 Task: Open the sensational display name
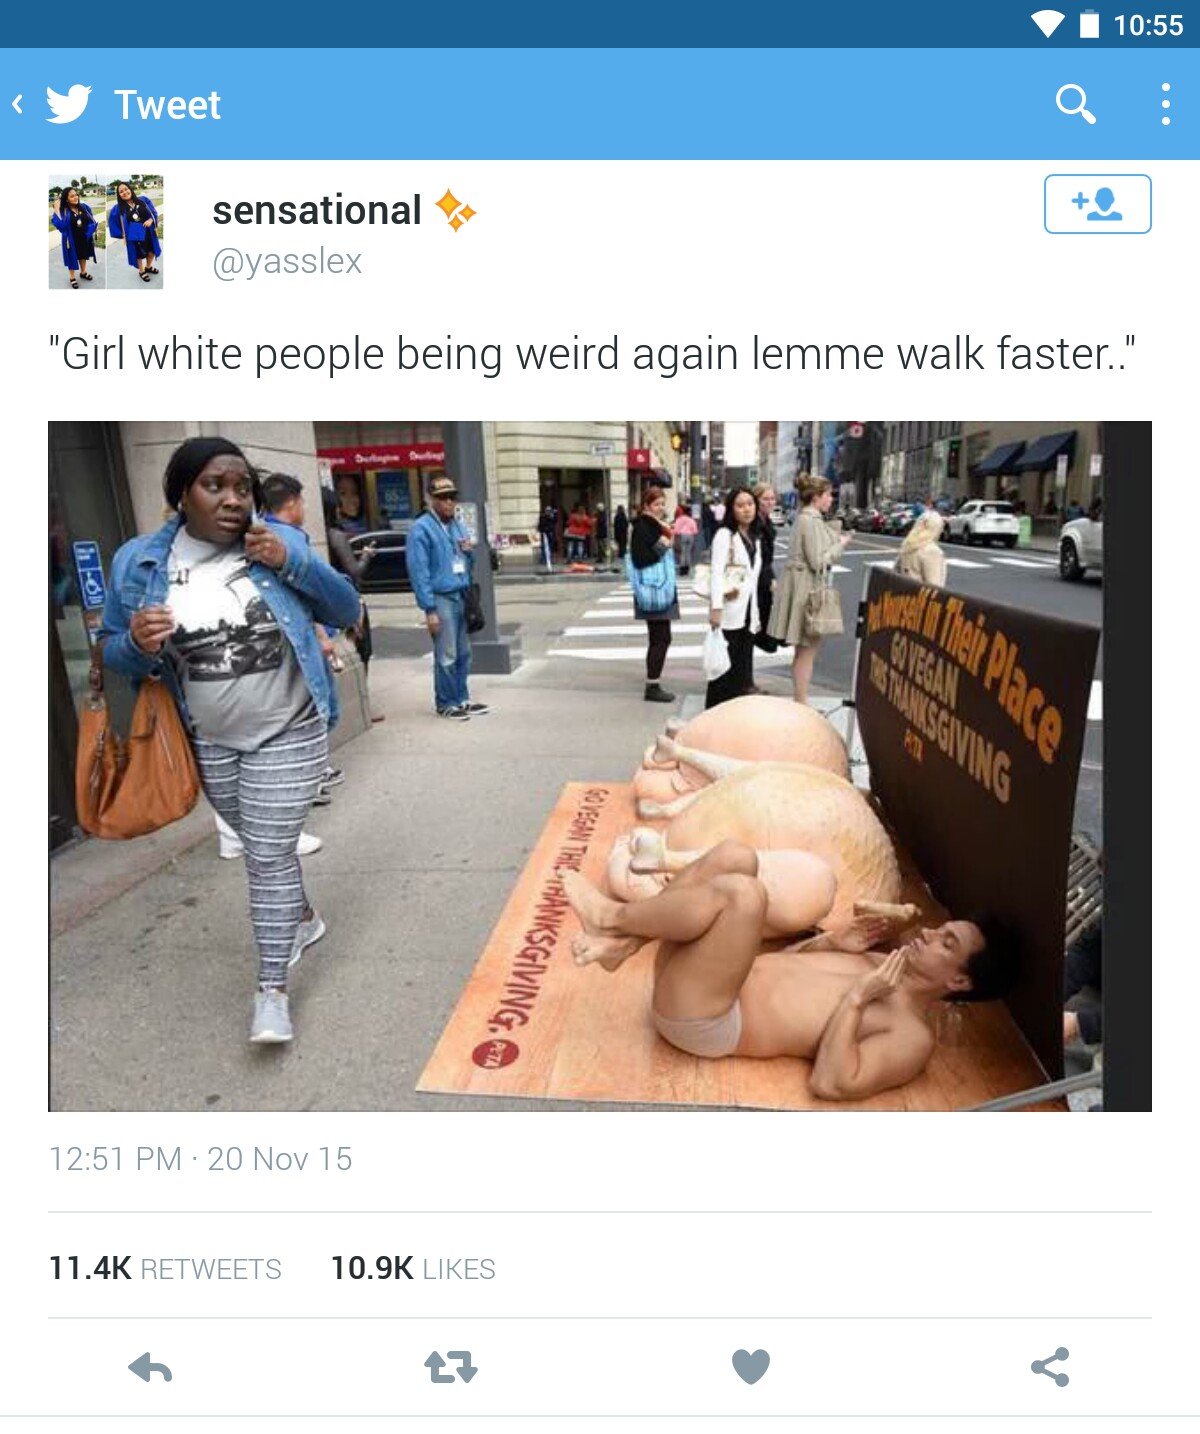click(x=317, y=210)
